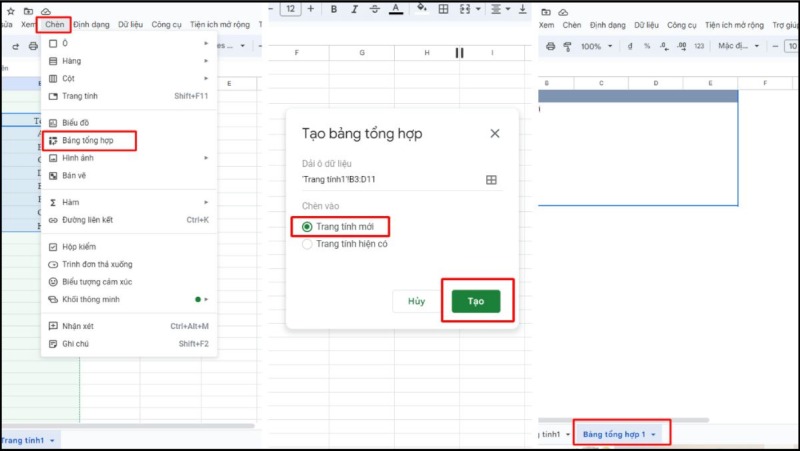Image resolution: width=800 pixels, height=451 pixels.
Task: Open the text color underlined A
Action: (396, 9)
